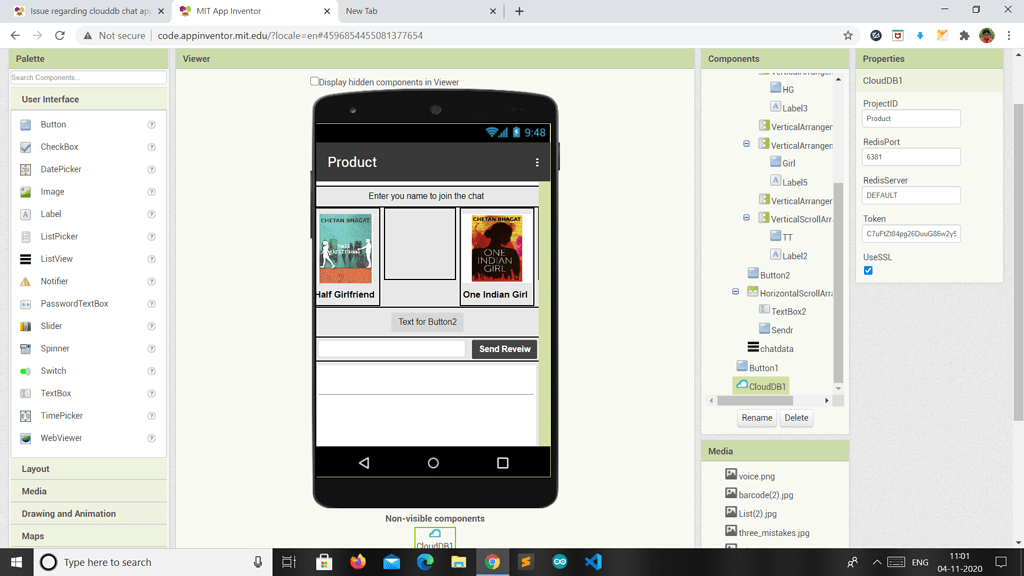The image size is (1024, 576).
Task: Click the Delete button below the components tree
Action: tap(796, 417)
